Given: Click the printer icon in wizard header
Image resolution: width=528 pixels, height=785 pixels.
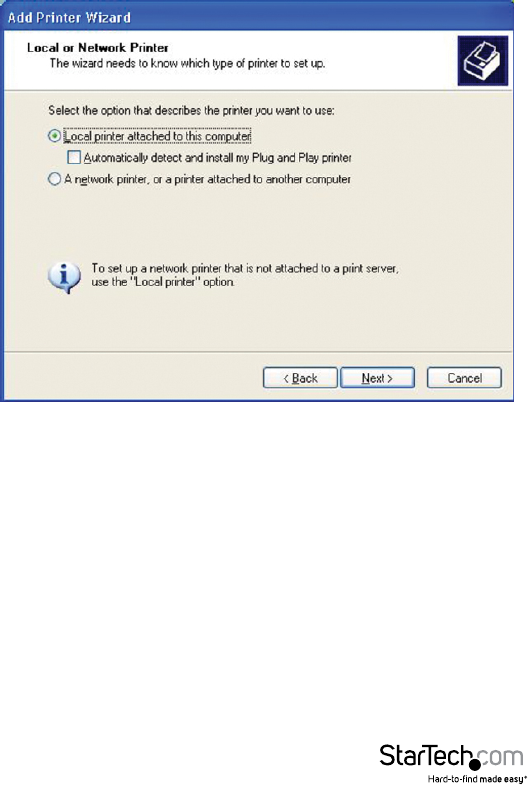Looking at the screenshot, I should [482, 61].
